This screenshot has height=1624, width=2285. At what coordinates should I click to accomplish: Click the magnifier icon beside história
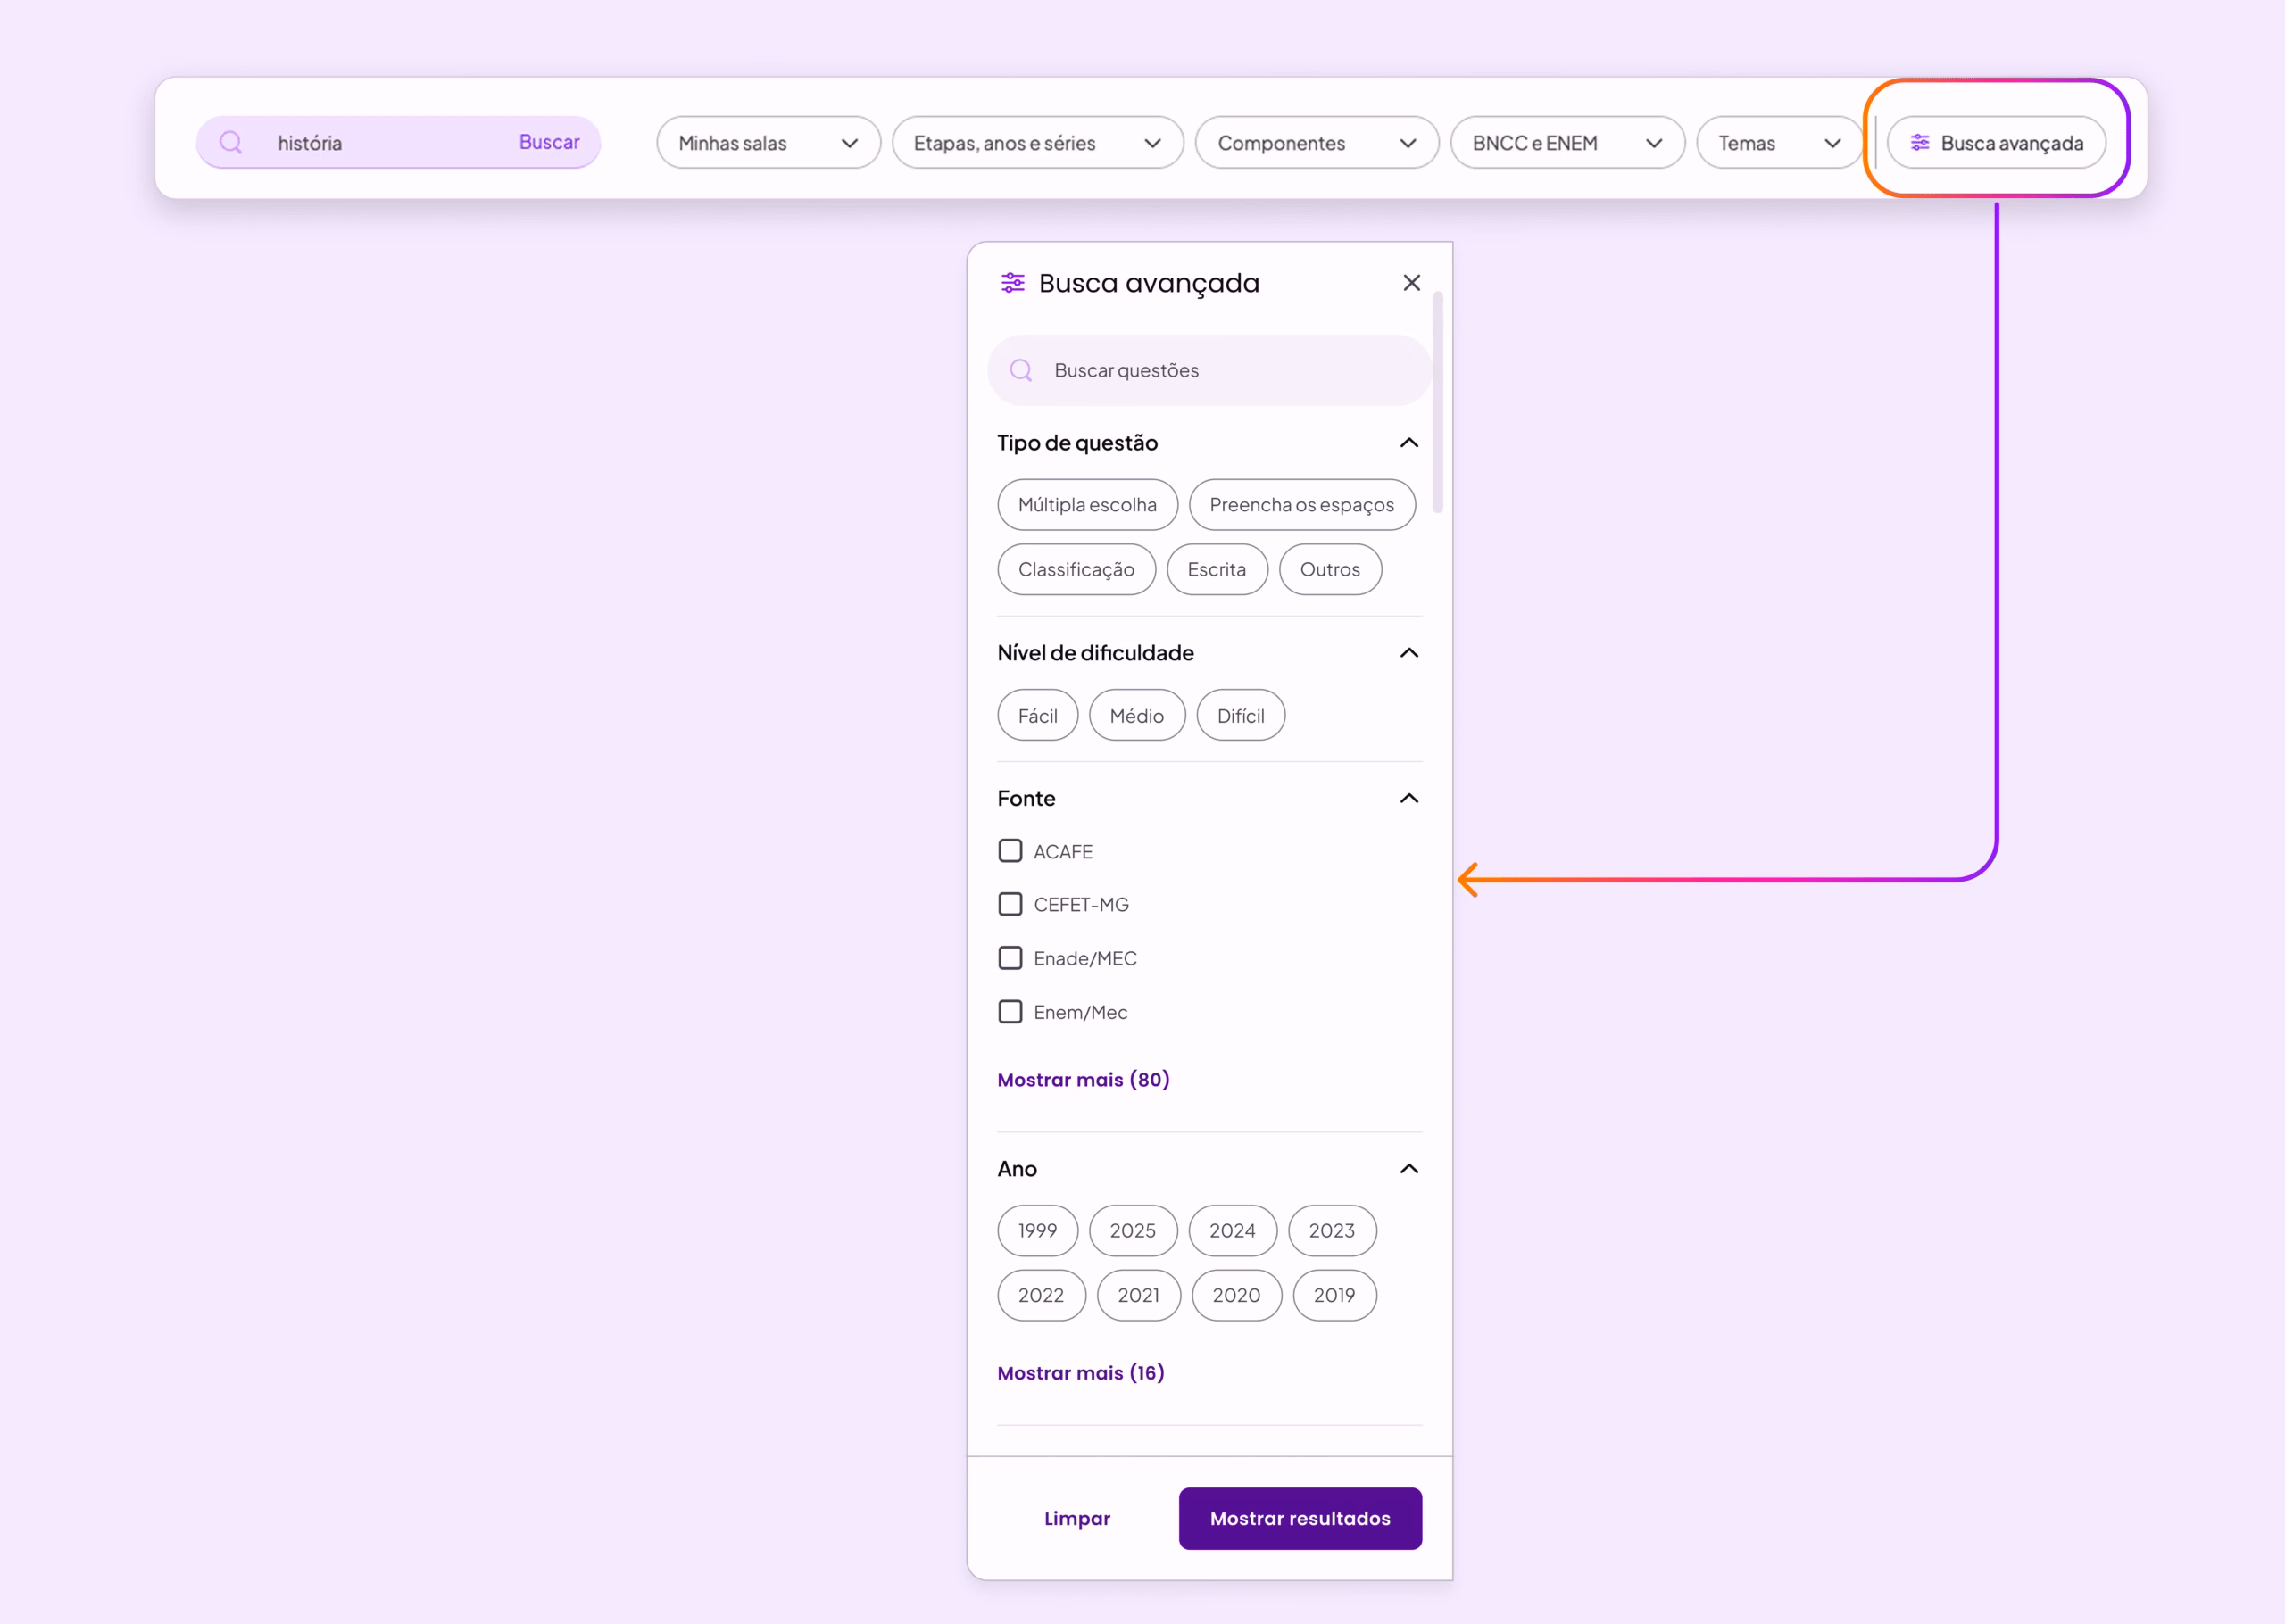[231, 142]
